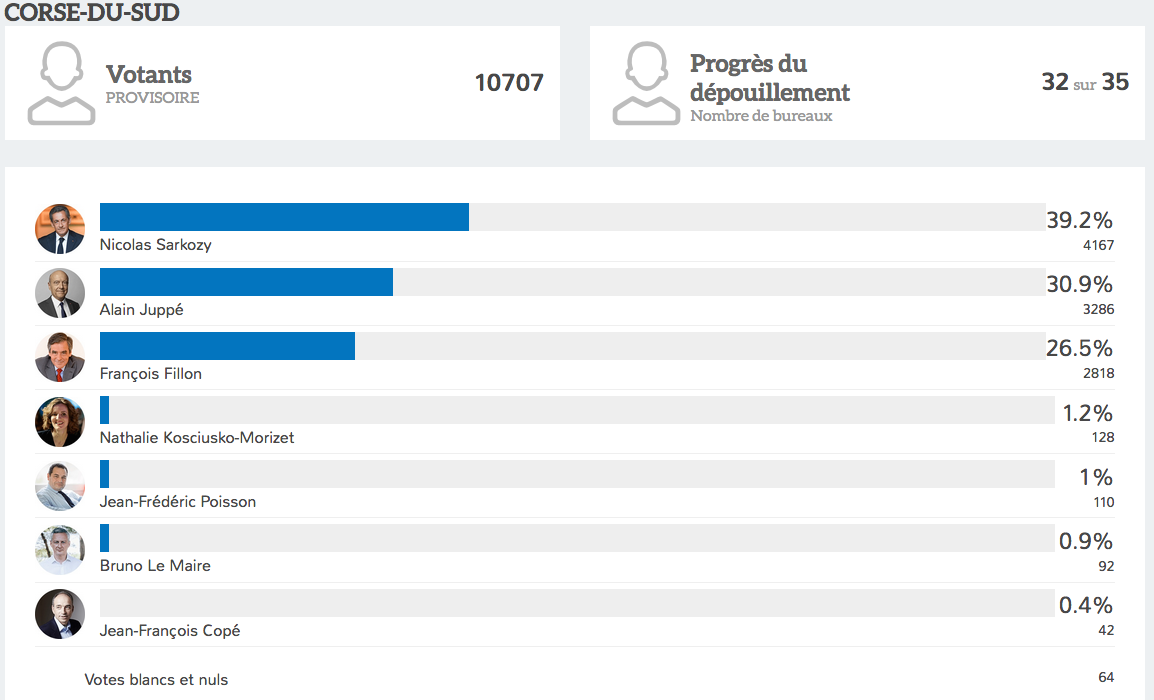Click Jean-Frédéric Poisson's portrait photo

click(60, 486)
